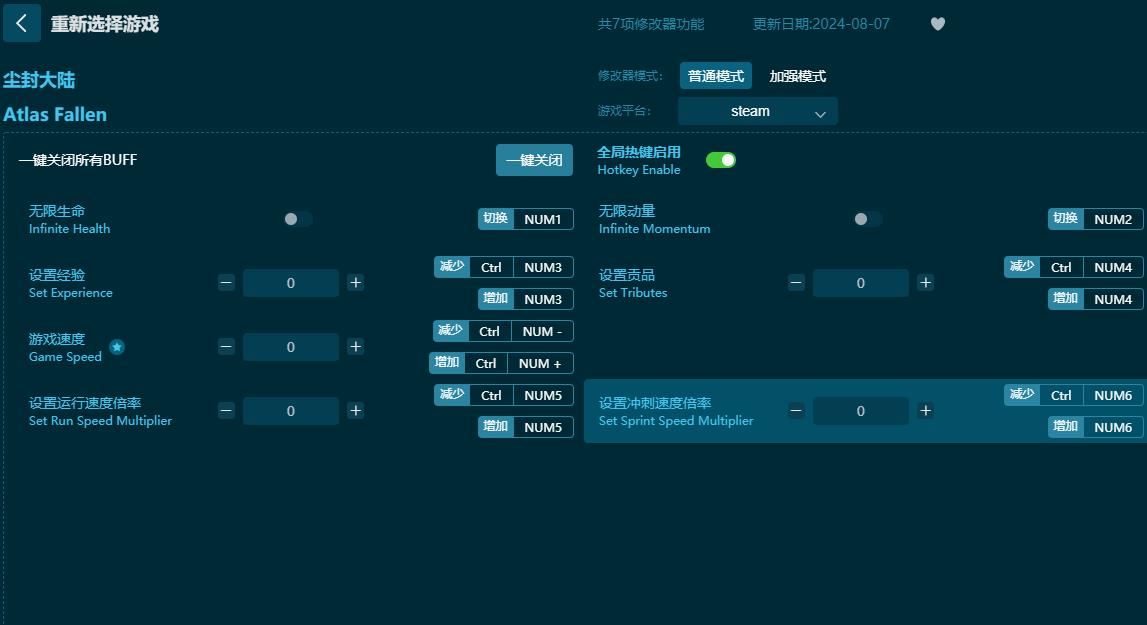This screenshot has width=1147, height=625.
Task: Enable the 无限生命 toggle
Action: pos(297,218)
